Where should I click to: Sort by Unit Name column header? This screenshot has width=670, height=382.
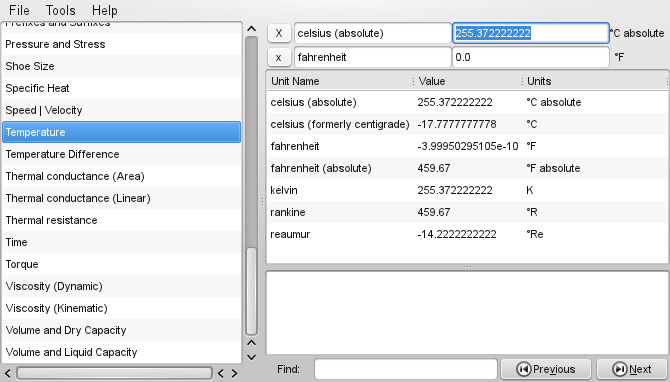pyautogui.click(x=340, y=81)
